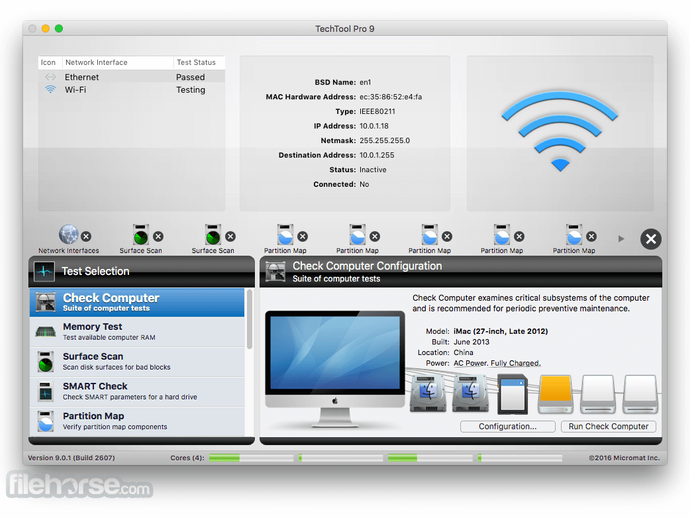Click the Memory Test RAM chip icon
Screen dimensions: 690x518
pyautogui.click(x=46, y=331)
